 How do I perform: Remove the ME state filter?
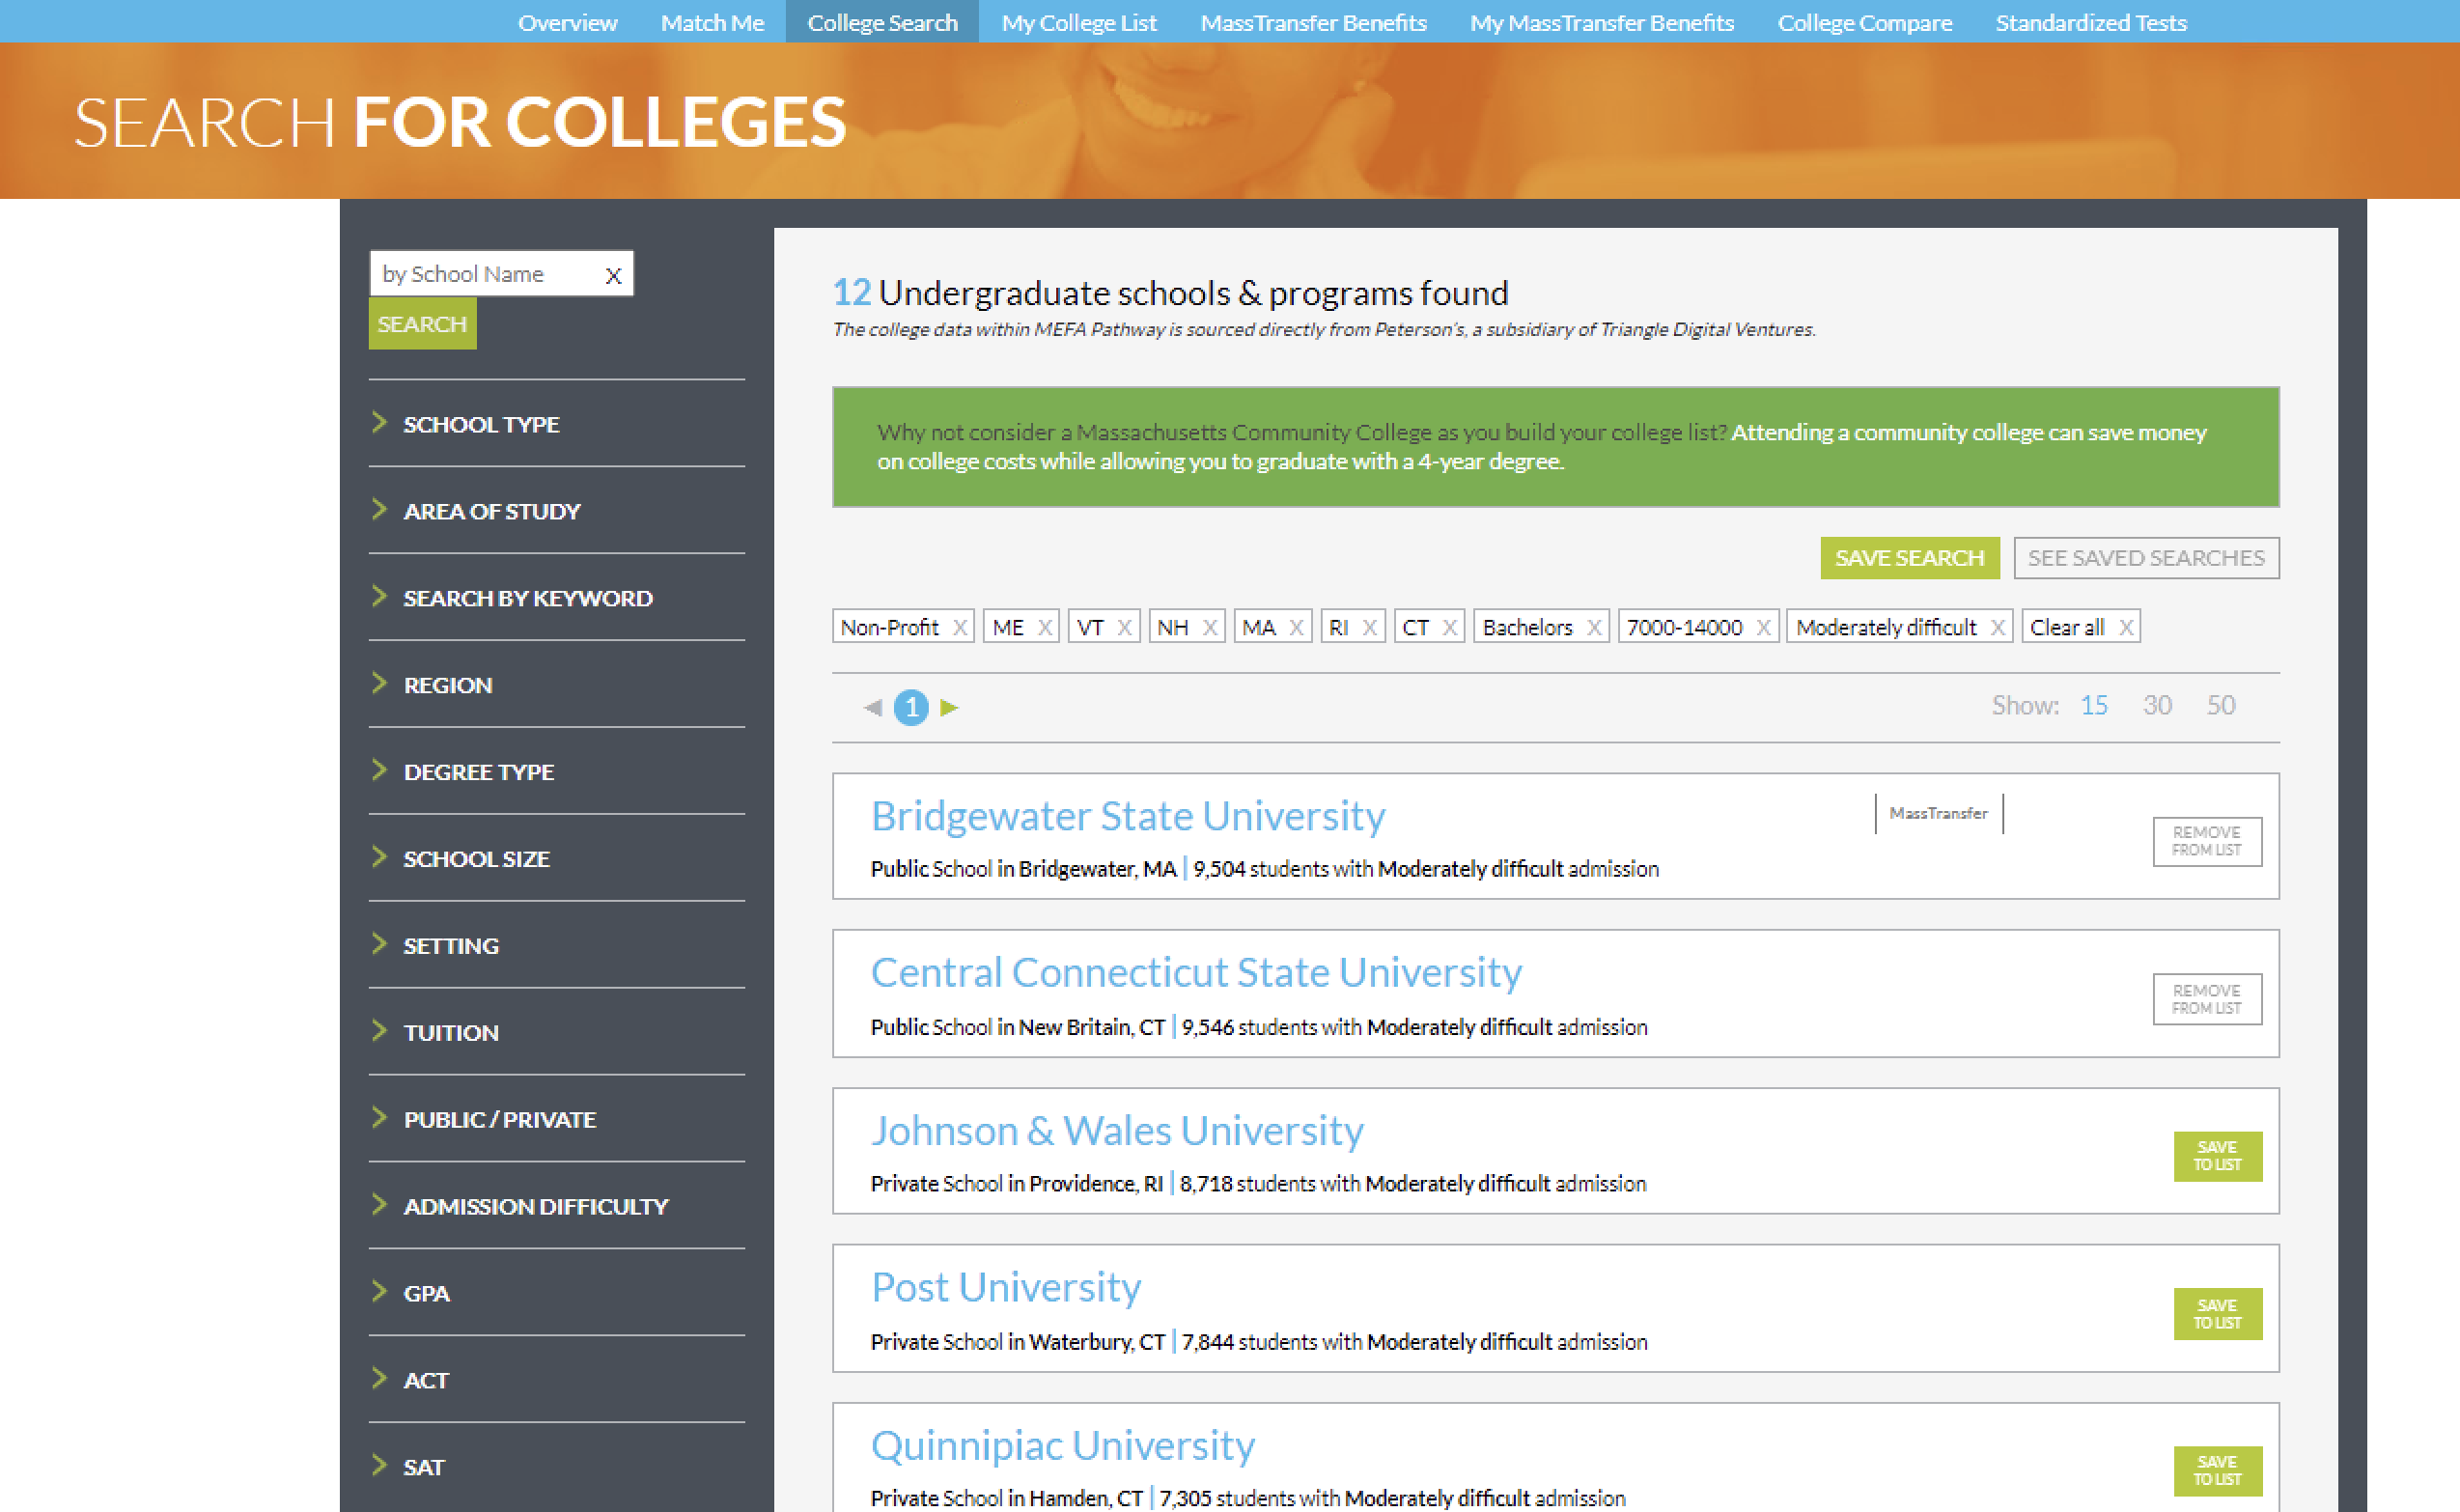1044,627
